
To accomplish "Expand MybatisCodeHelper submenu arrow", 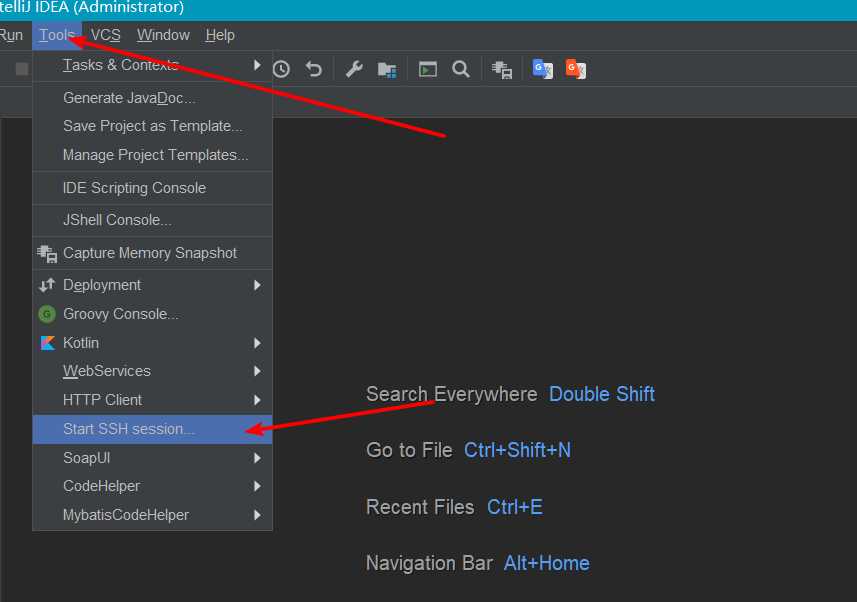I will click(x=257, y=515).
